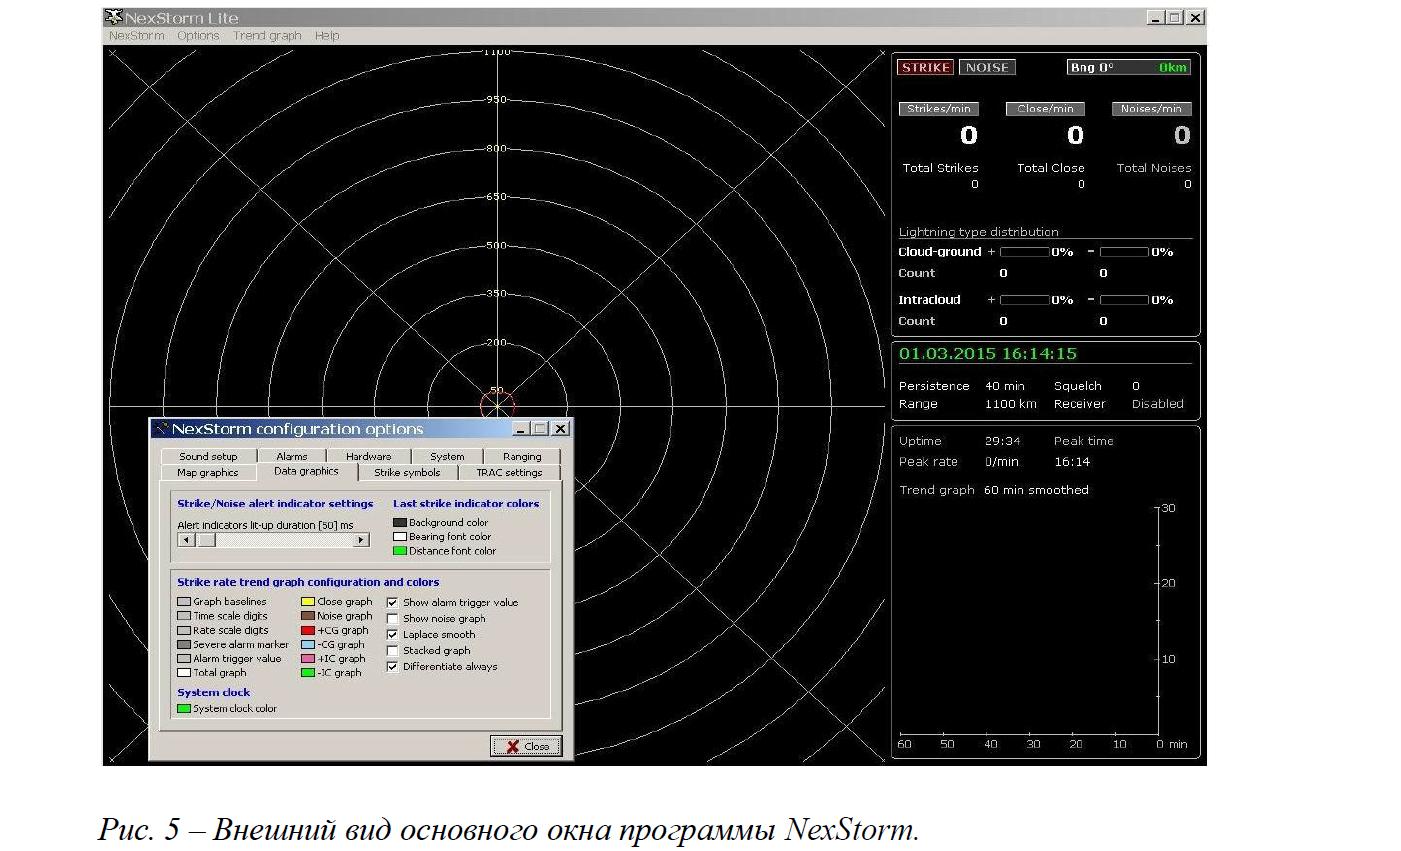The width and height of the screenshot is (1401, 851).
Task: Change the green -IC graph color swatch
Action: 308,673
